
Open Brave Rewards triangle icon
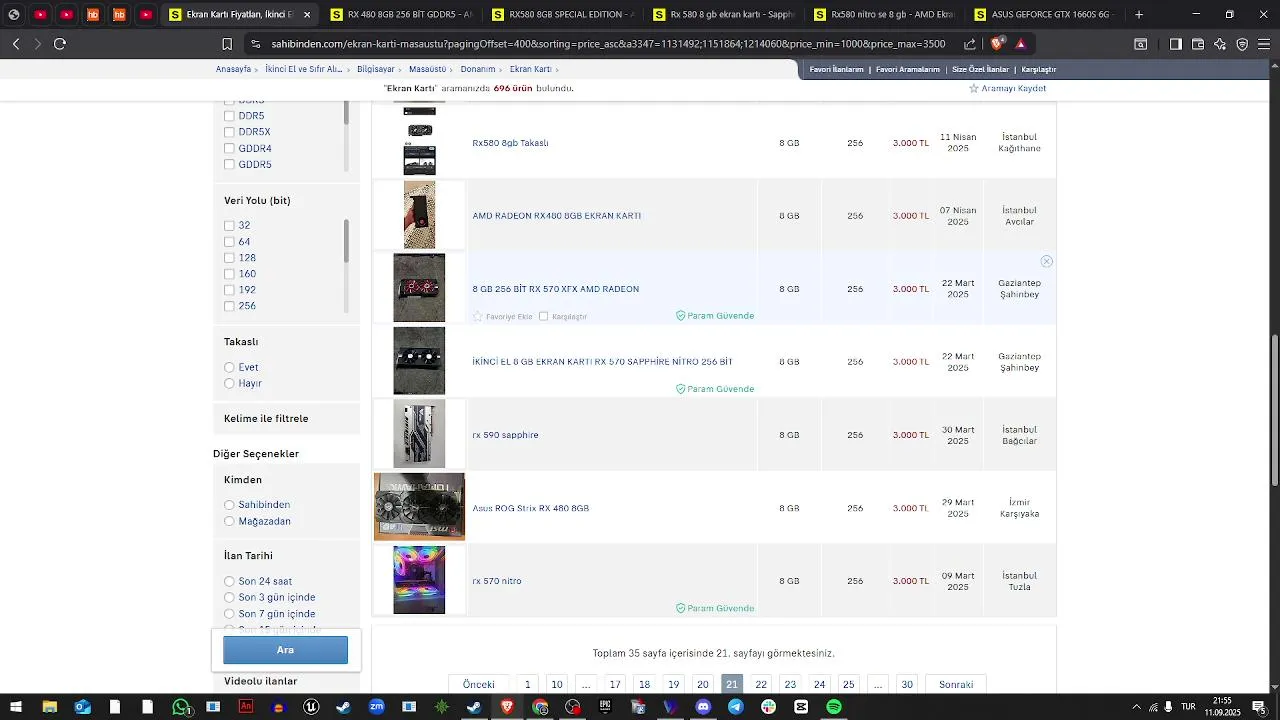tap(1020, 44)
